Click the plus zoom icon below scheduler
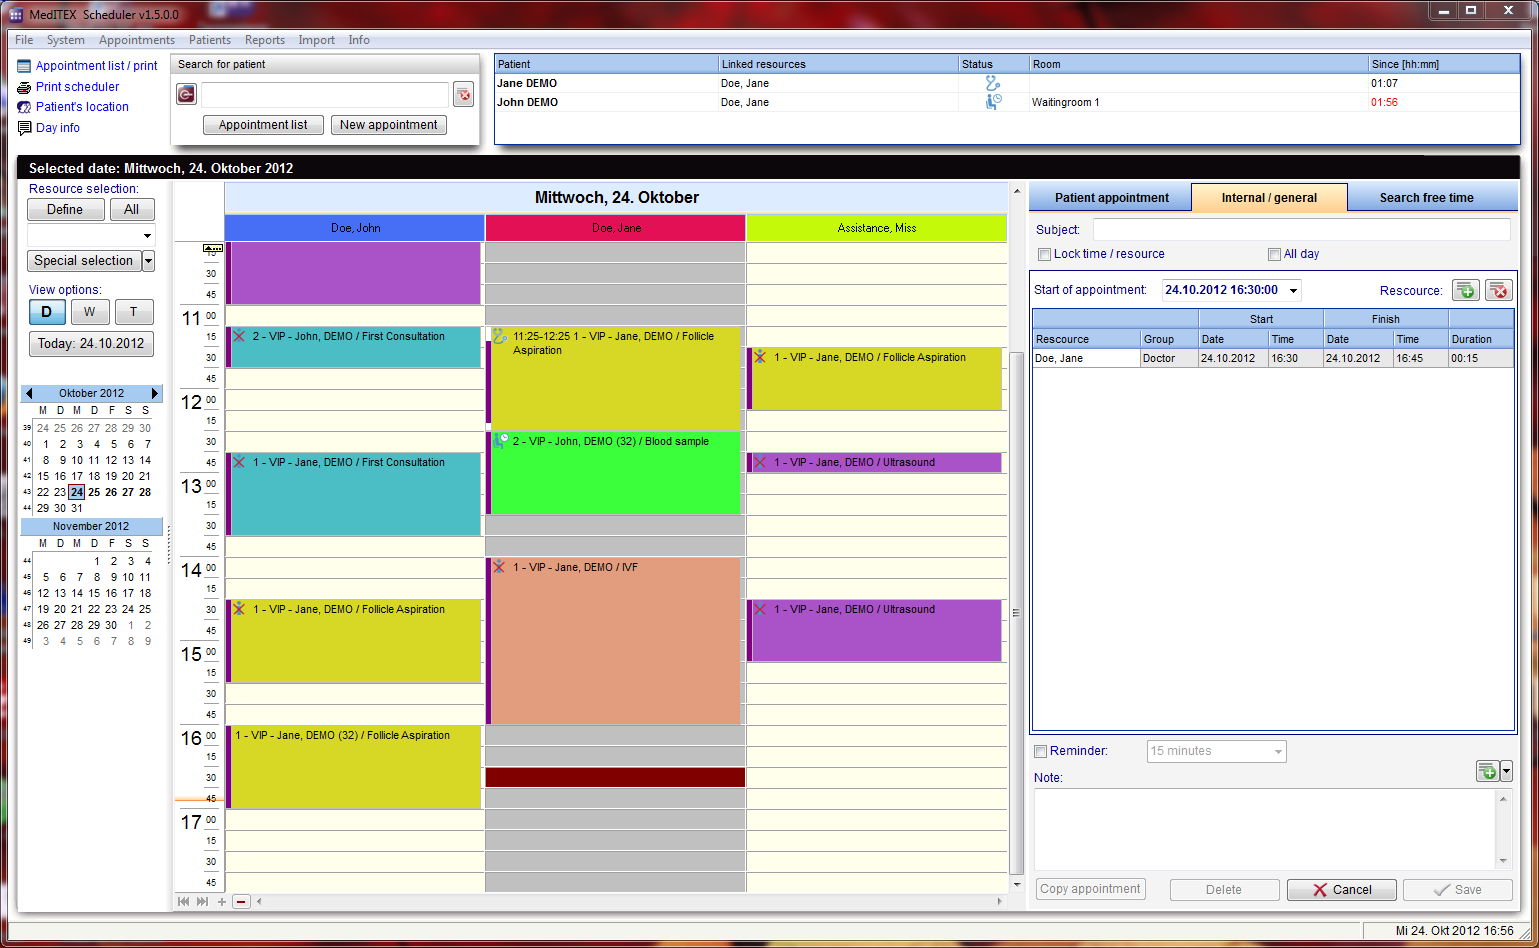Viewport: 1539px width, 948px height. click(222, 902)
